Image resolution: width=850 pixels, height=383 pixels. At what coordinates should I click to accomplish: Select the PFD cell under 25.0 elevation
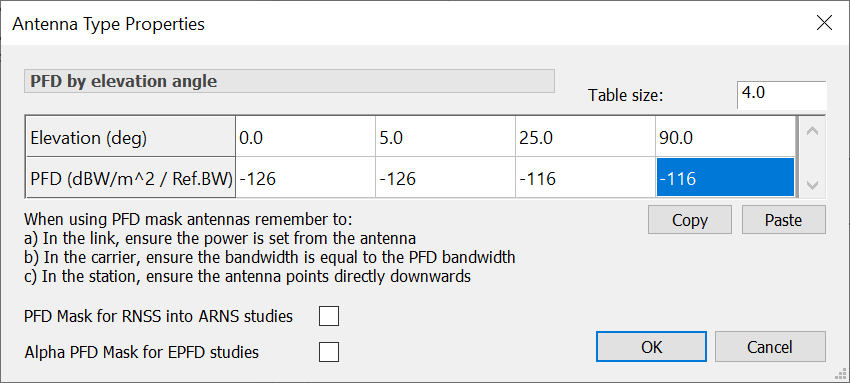tap(585, 177)
